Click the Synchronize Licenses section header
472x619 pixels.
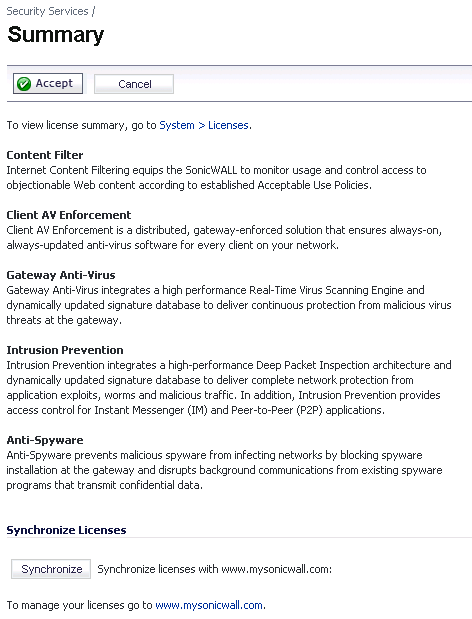[66, 530]
